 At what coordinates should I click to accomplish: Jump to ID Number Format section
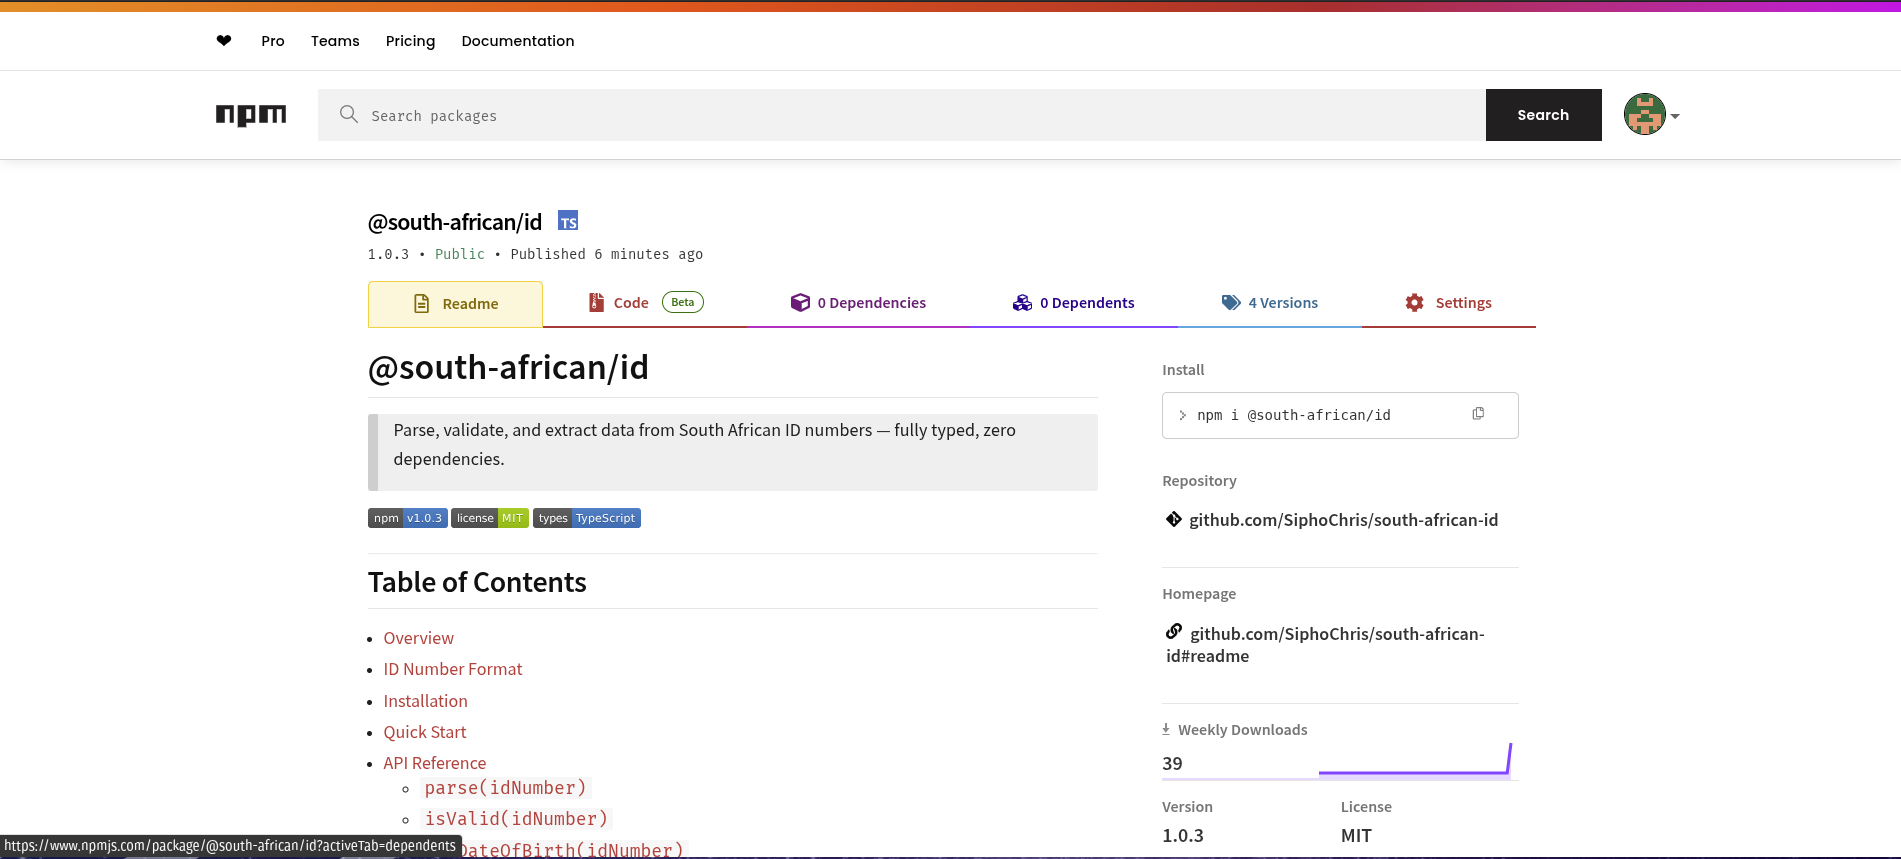coord(453,669)
